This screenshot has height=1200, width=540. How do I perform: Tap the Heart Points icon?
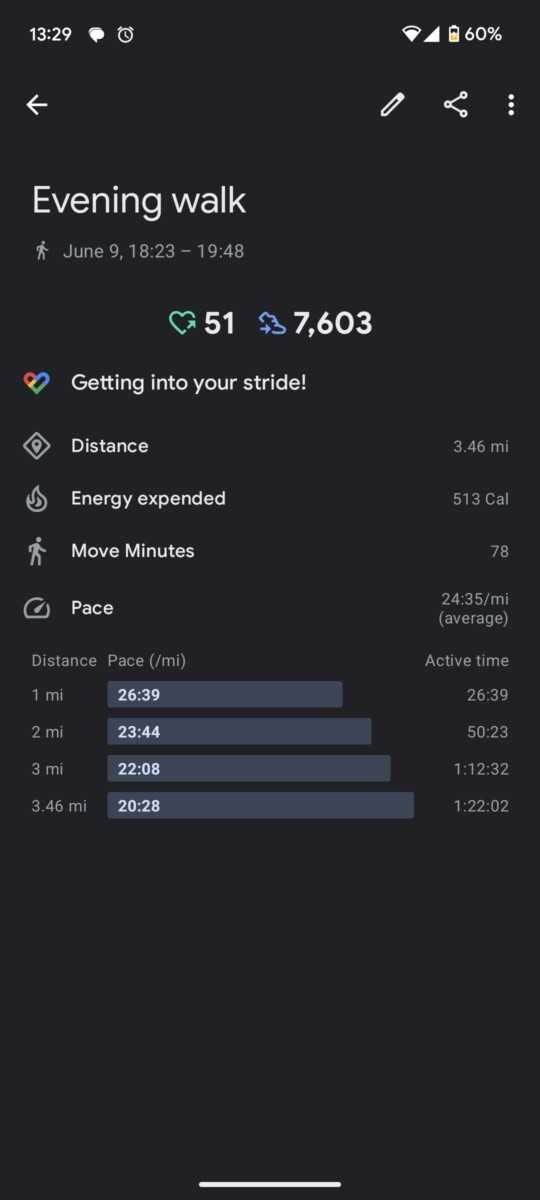pos(182,323)
